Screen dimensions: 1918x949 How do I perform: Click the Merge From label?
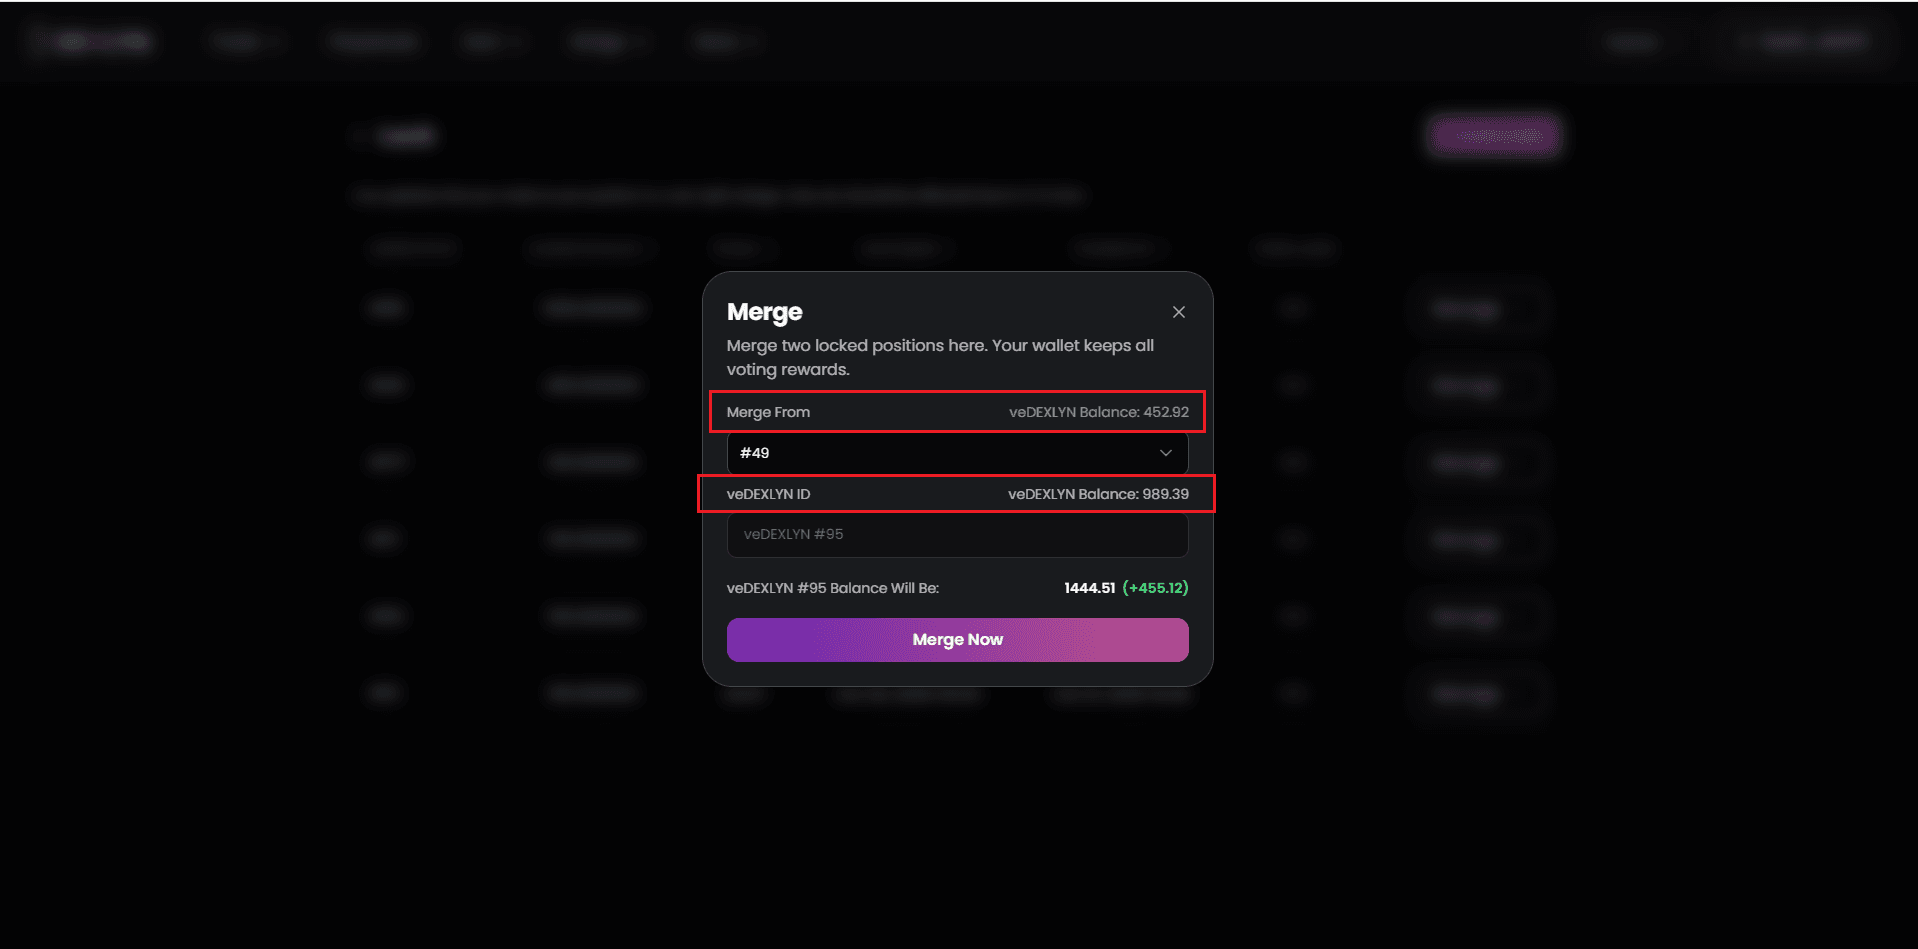tap(768, 412)
